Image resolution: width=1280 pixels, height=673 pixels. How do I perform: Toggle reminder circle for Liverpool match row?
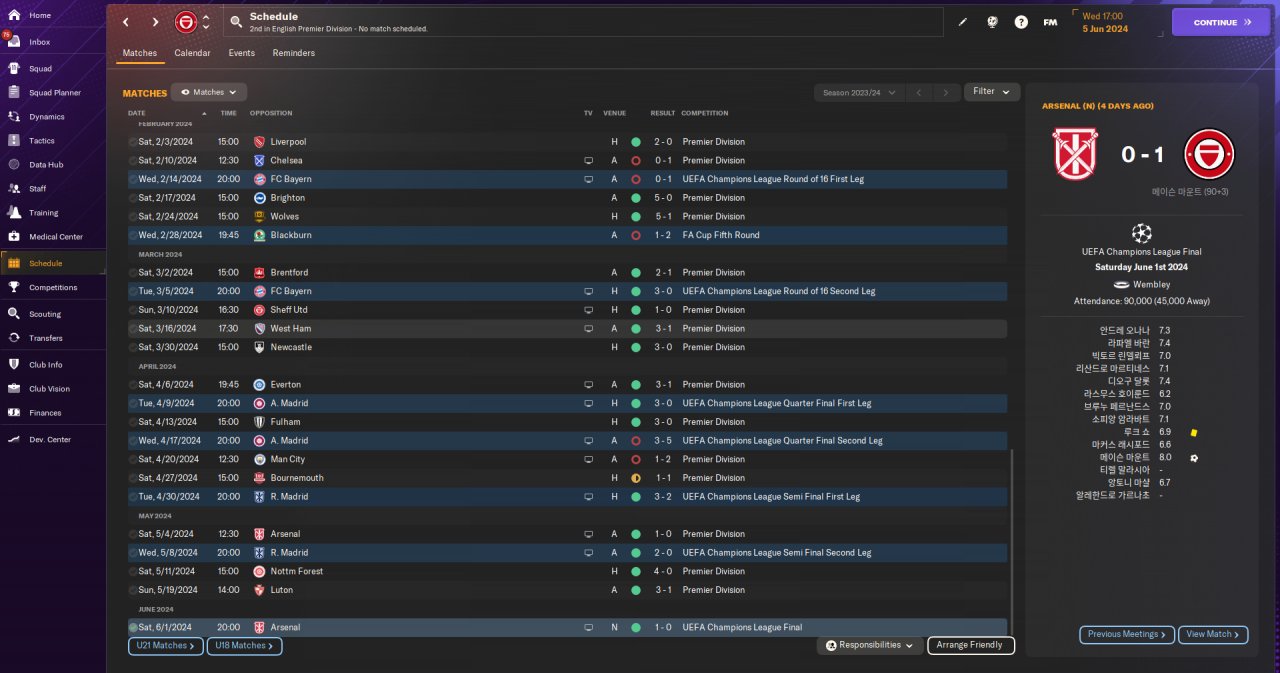133,142
